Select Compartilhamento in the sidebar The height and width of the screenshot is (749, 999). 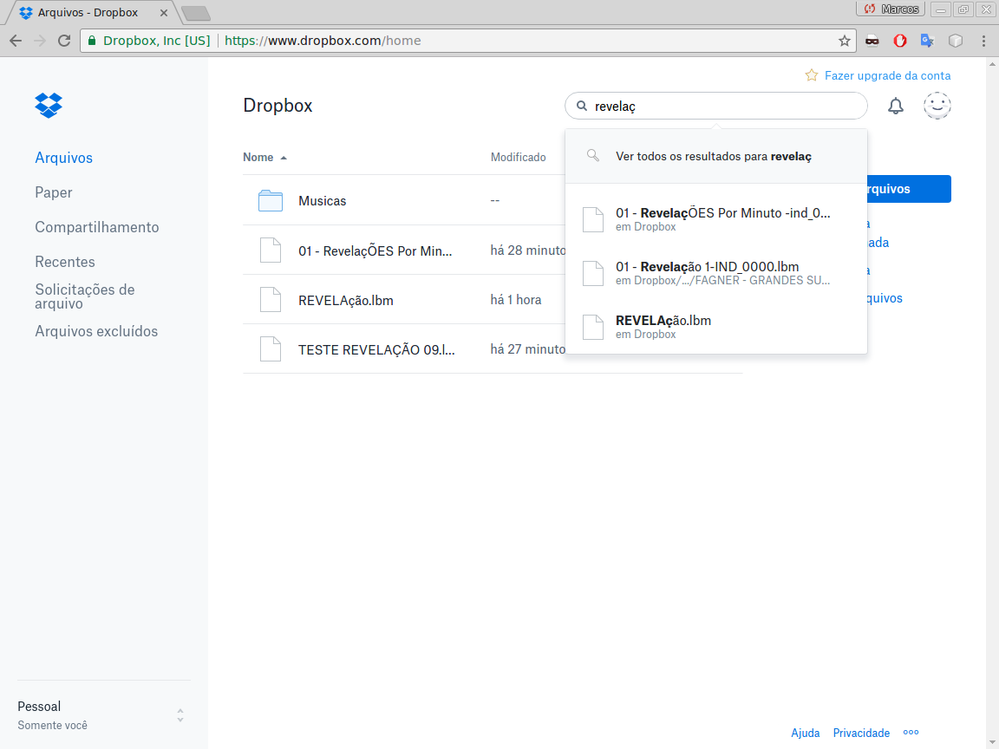97,227
